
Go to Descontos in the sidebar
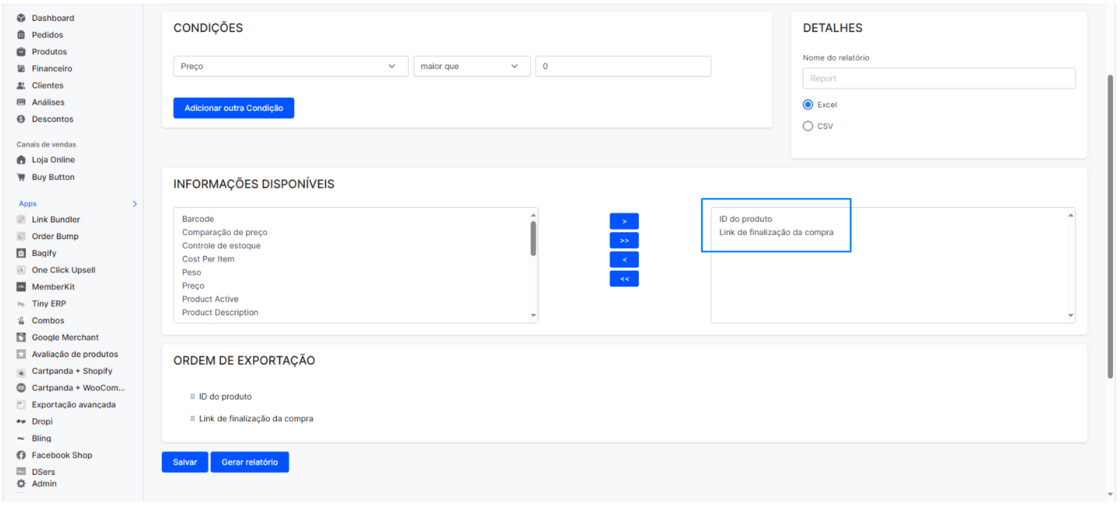[52, 119]
